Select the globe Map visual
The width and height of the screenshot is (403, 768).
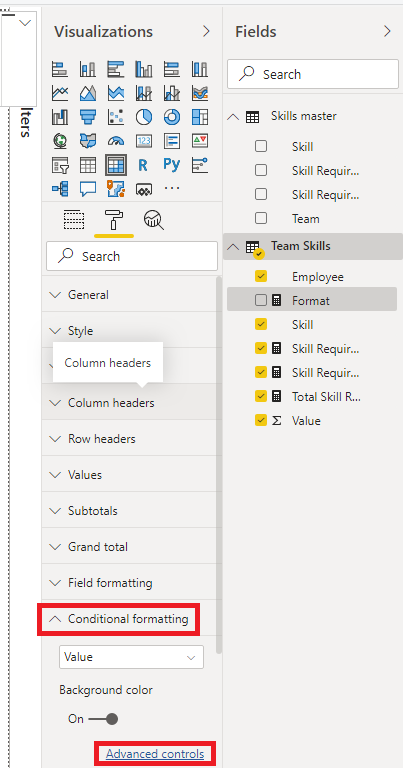click(x=60, y=141)
